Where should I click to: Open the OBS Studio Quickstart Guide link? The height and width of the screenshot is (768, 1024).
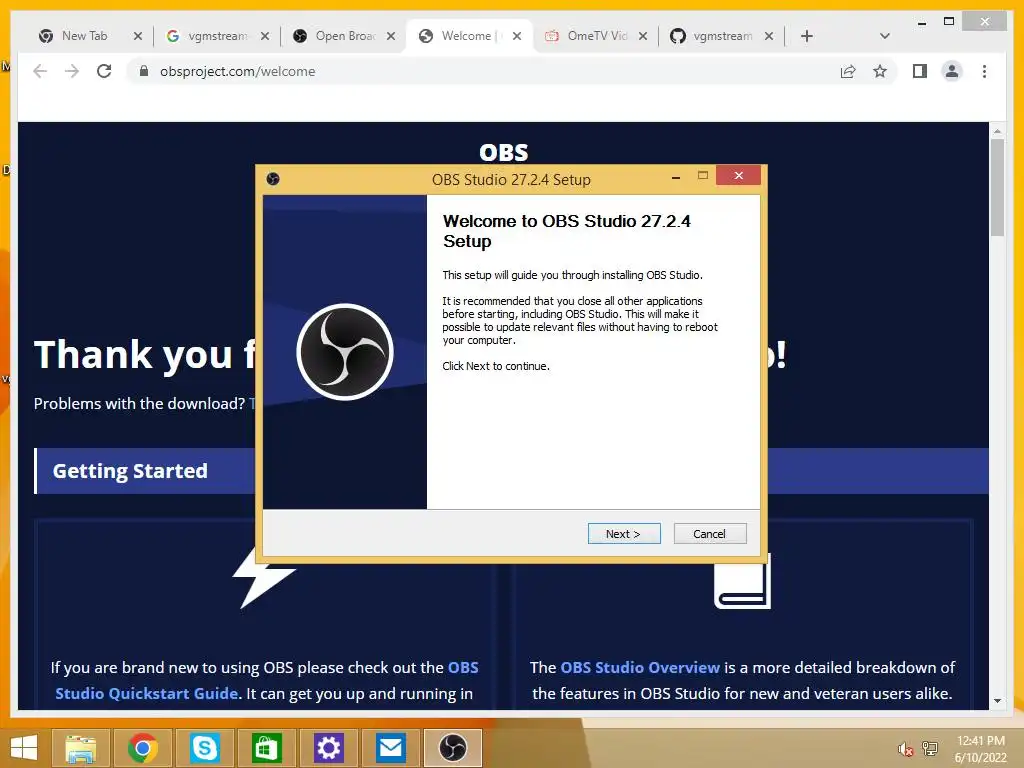coord(267,680)
